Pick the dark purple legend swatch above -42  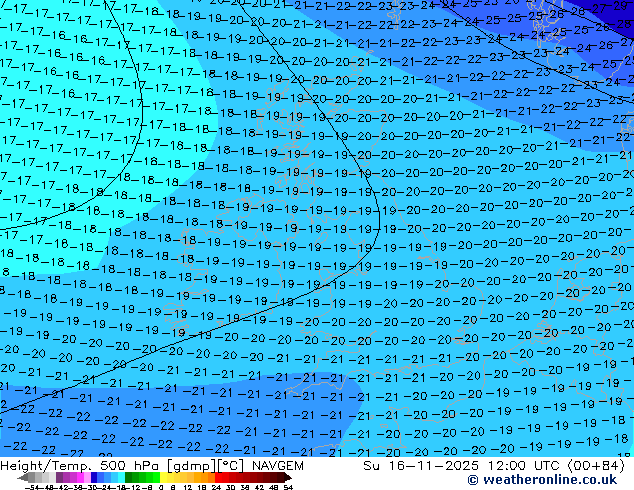click(x=59, y=478)
